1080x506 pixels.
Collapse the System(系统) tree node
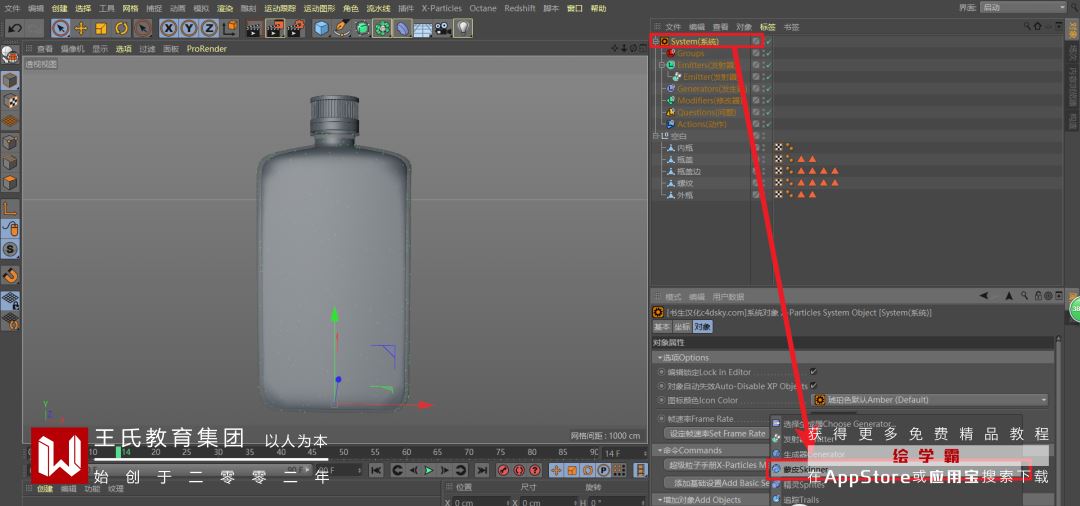pos(656,41)
